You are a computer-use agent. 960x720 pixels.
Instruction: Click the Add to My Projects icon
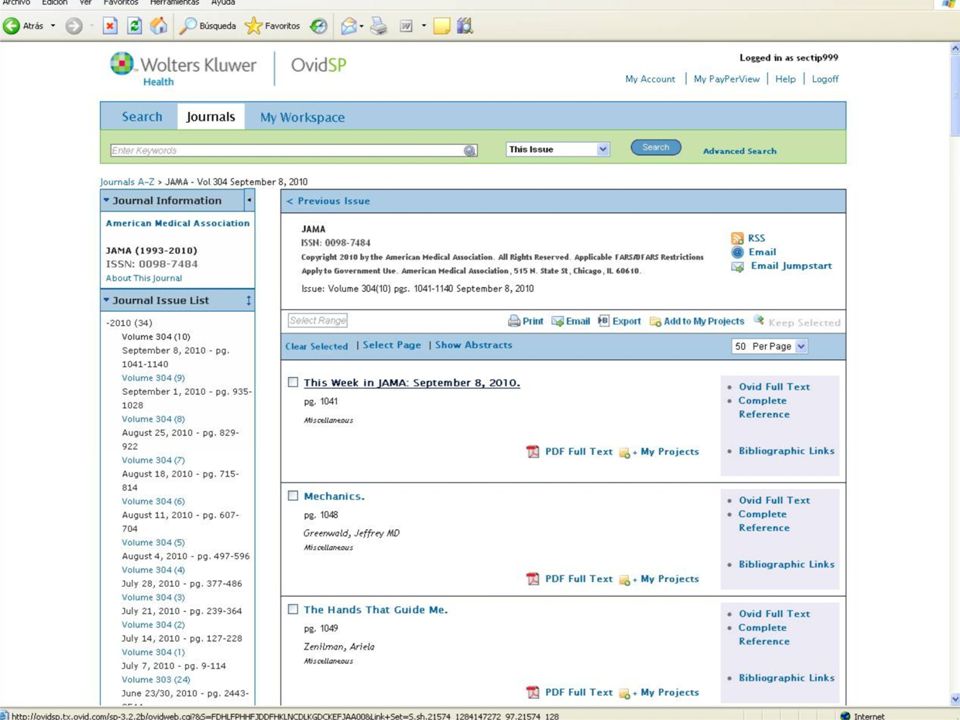pos(655,321)
